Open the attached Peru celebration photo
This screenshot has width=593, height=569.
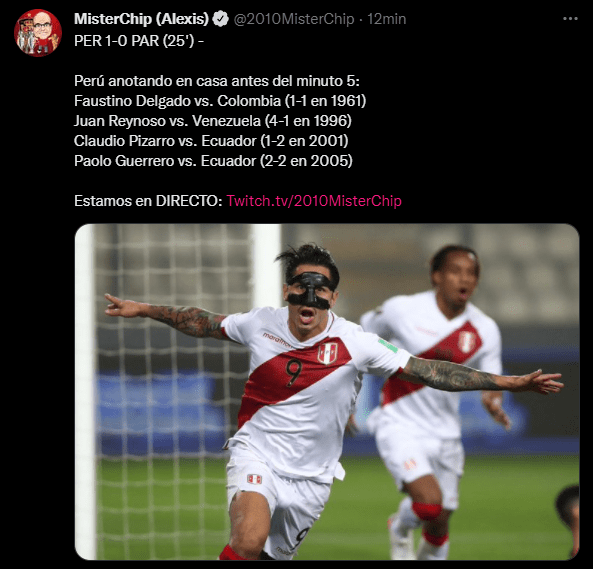pyautogui.click(x=327, y=392)
